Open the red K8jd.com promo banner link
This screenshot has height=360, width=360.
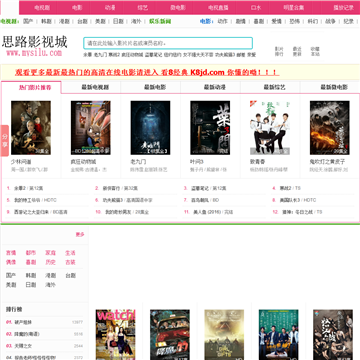coord(147,73)
